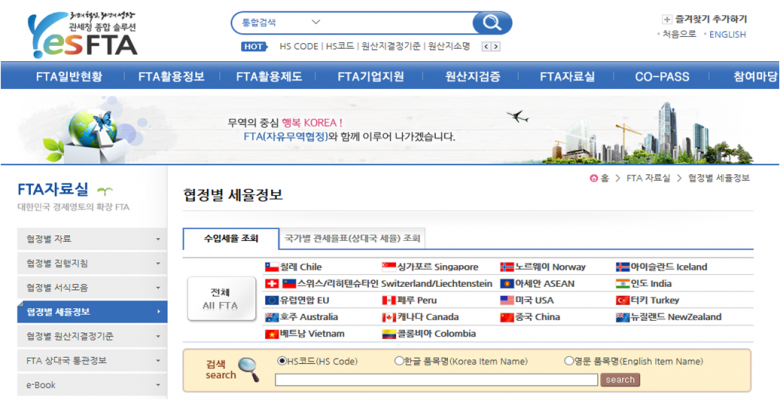
Task: Click into the header search text field
Action: (x=398, y=22)
